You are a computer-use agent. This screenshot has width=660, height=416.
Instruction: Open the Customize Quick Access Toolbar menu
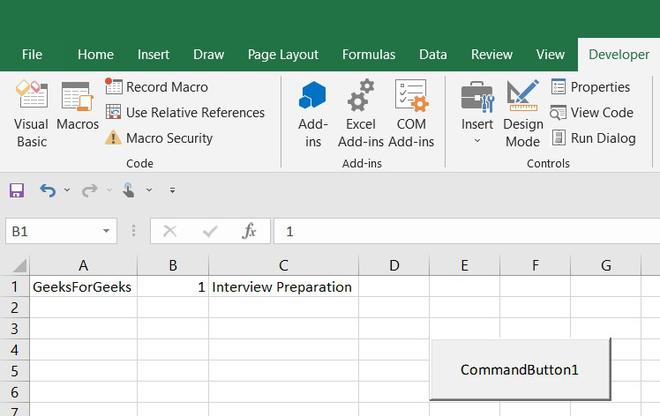172,190
